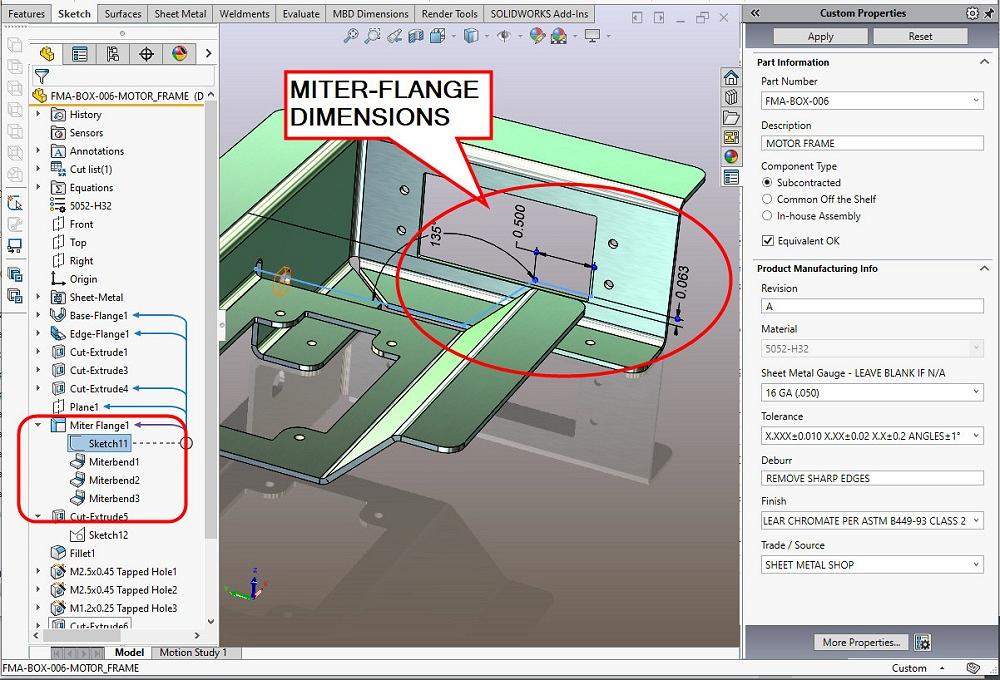Click the FeatureManager filter input field
This screenshot has width=1000, height=680.
[x=130, y=76]
